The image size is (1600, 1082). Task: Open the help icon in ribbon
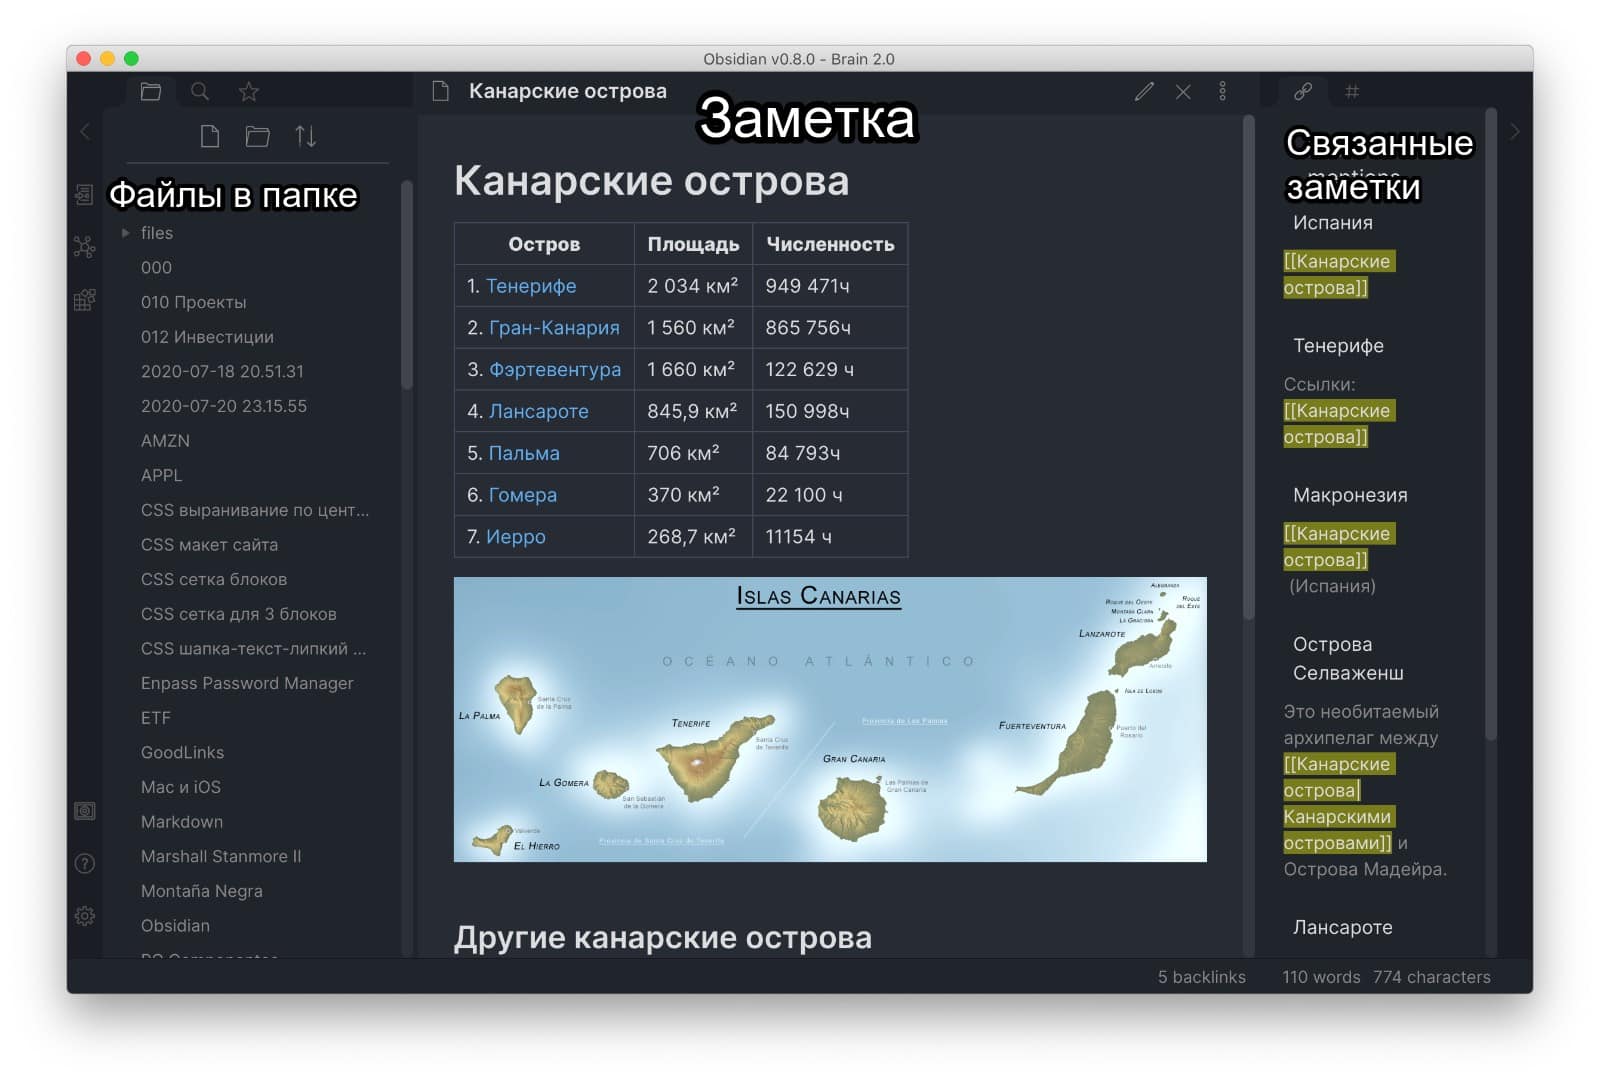click(x=85, y=864)
